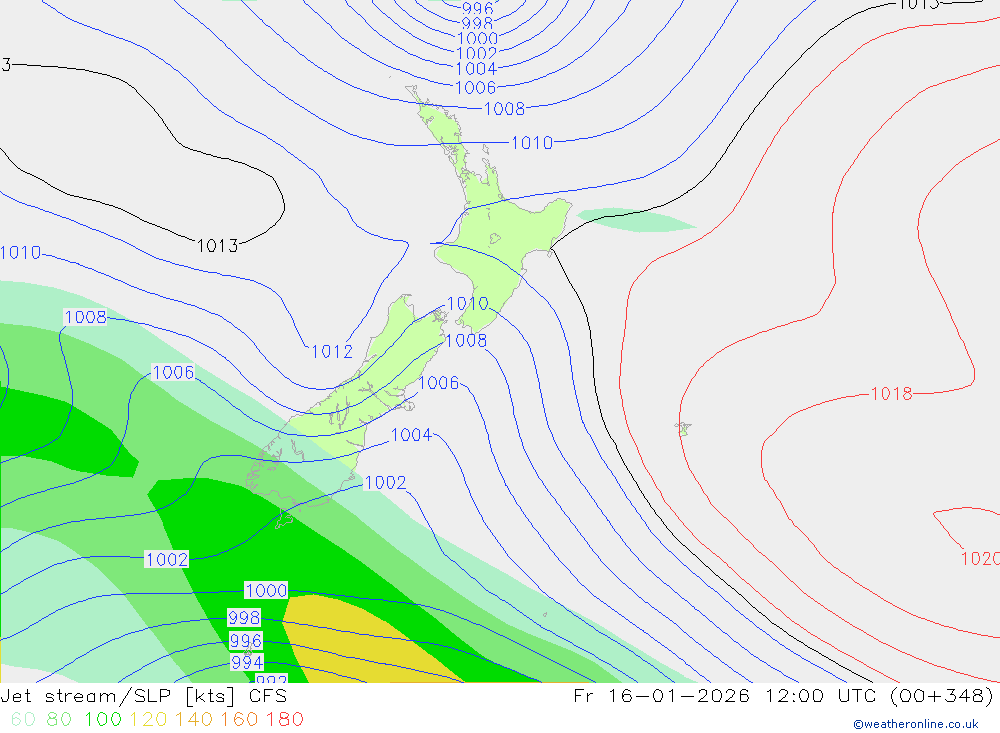1000x733 pixels.
Task: Click the 60 kts legend value
Action: 23,720
